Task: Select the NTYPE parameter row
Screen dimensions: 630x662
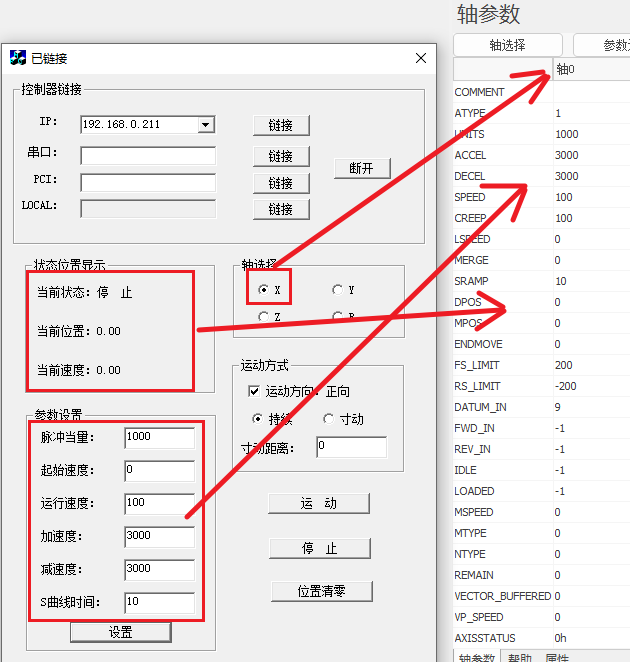Action: [542, 554]
